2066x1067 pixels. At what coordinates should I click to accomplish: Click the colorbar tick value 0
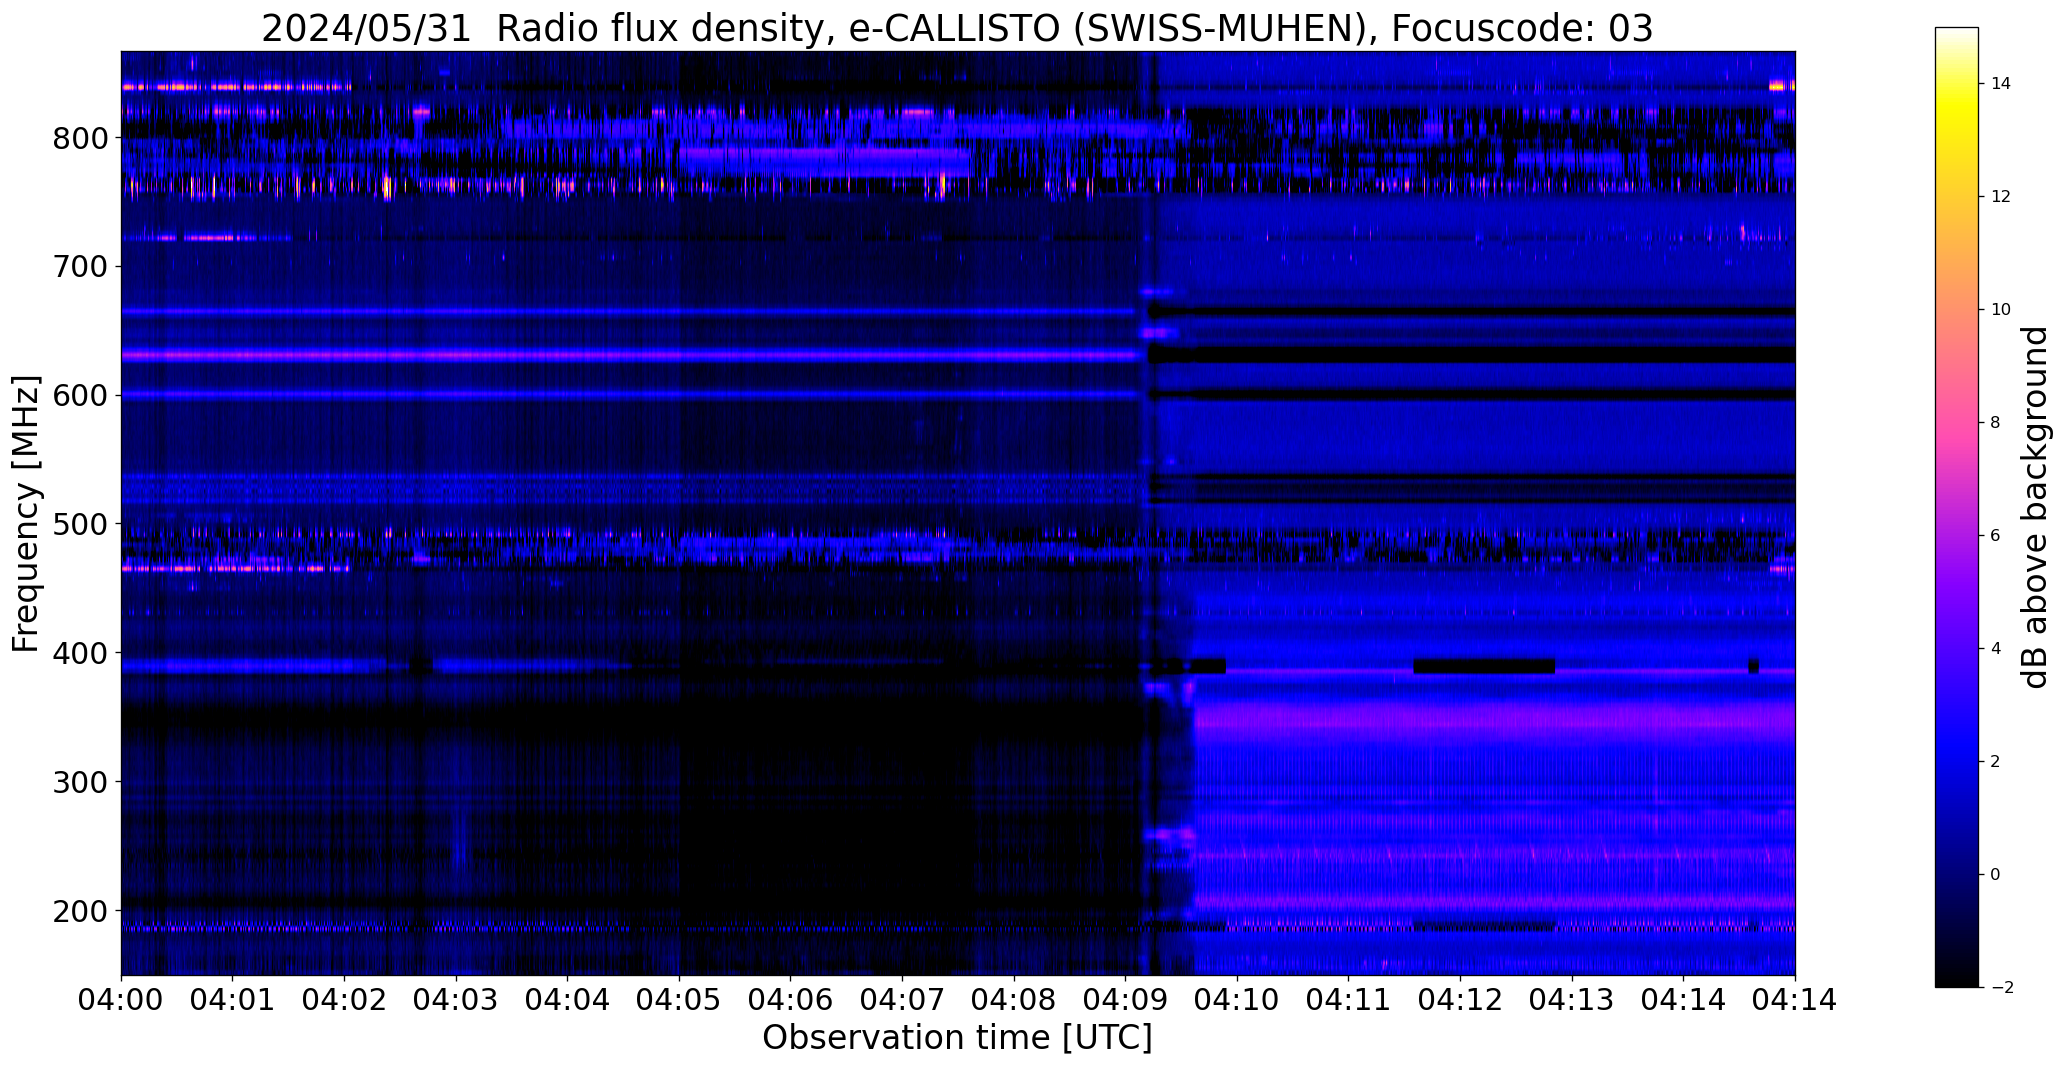1995,875
